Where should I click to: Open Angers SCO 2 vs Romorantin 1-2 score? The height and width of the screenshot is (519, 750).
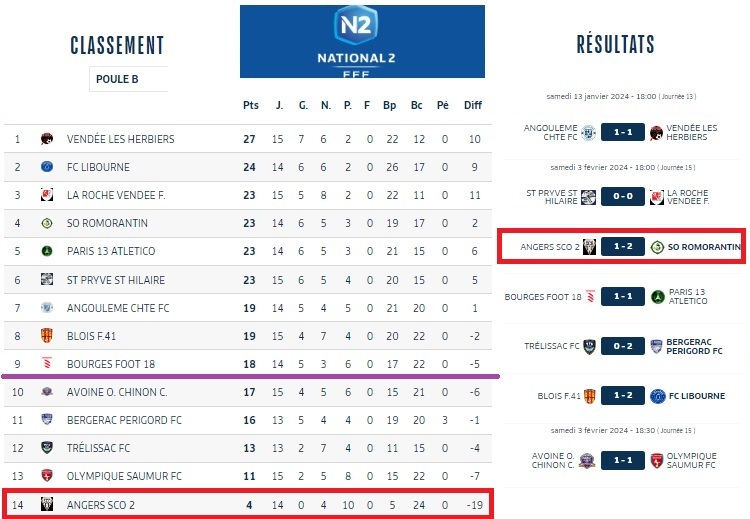click(x=622, y=247)
